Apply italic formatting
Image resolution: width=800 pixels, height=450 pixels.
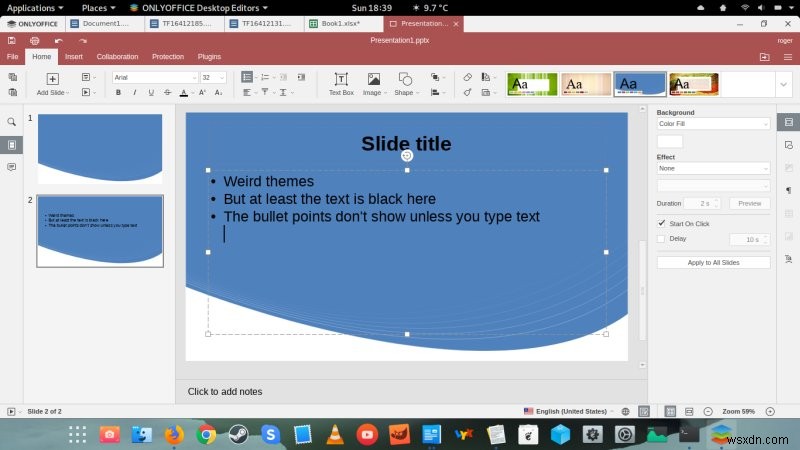(x=135, y=92)
